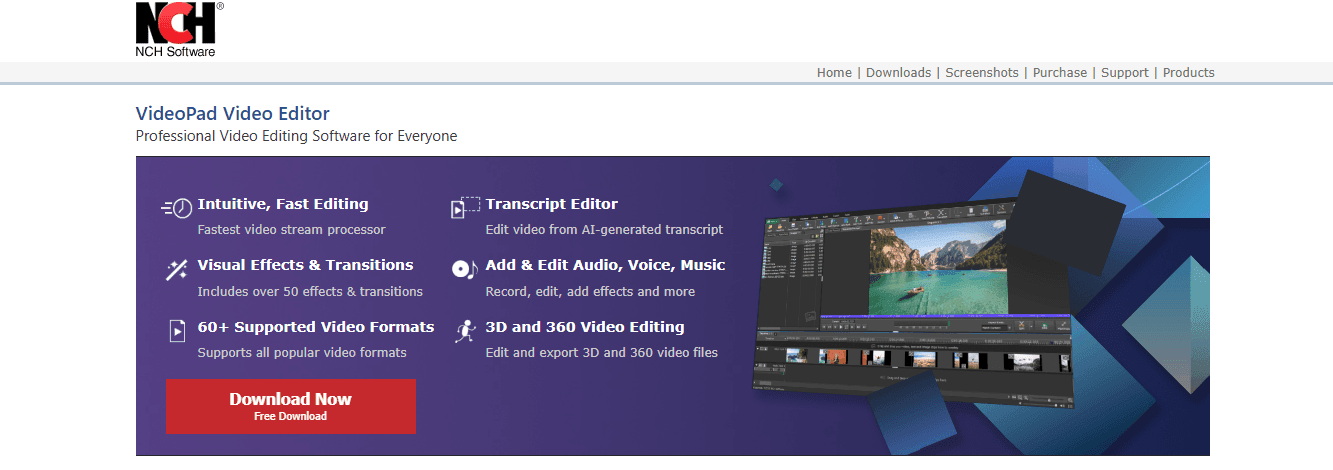Open the Downloads menu link
Viewport: 1333px width, 470px height.
(x=898, y=73)
